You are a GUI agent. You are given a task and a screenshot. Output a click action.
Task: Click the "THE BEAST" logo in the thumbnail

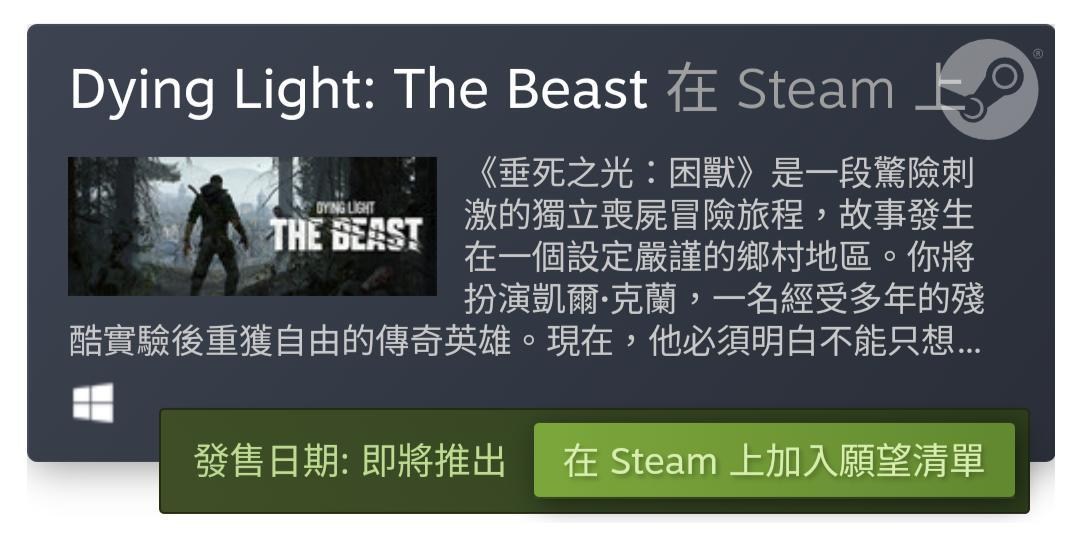(x=346, y=235)
